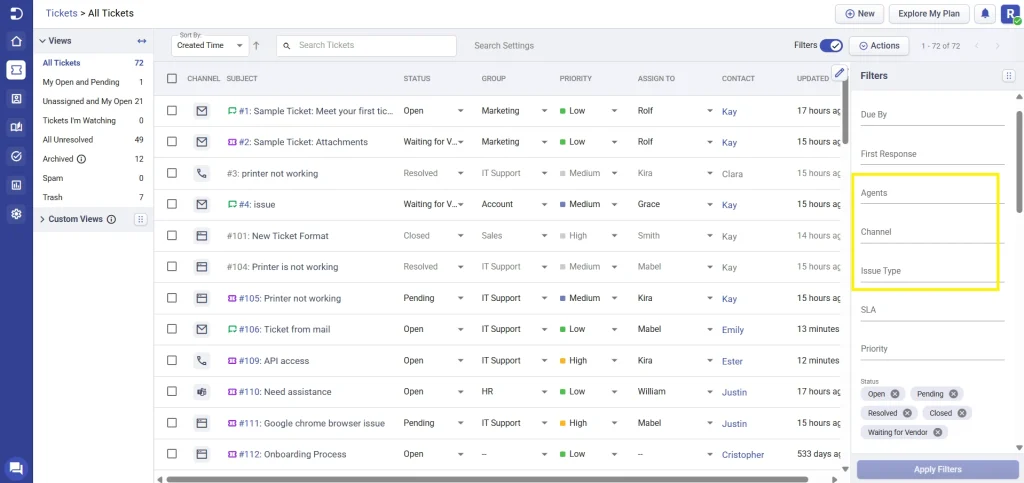1024x483 pixels.
Task: Click the app logo at top left
Action: pyautogui.click(x=16, y=13)
